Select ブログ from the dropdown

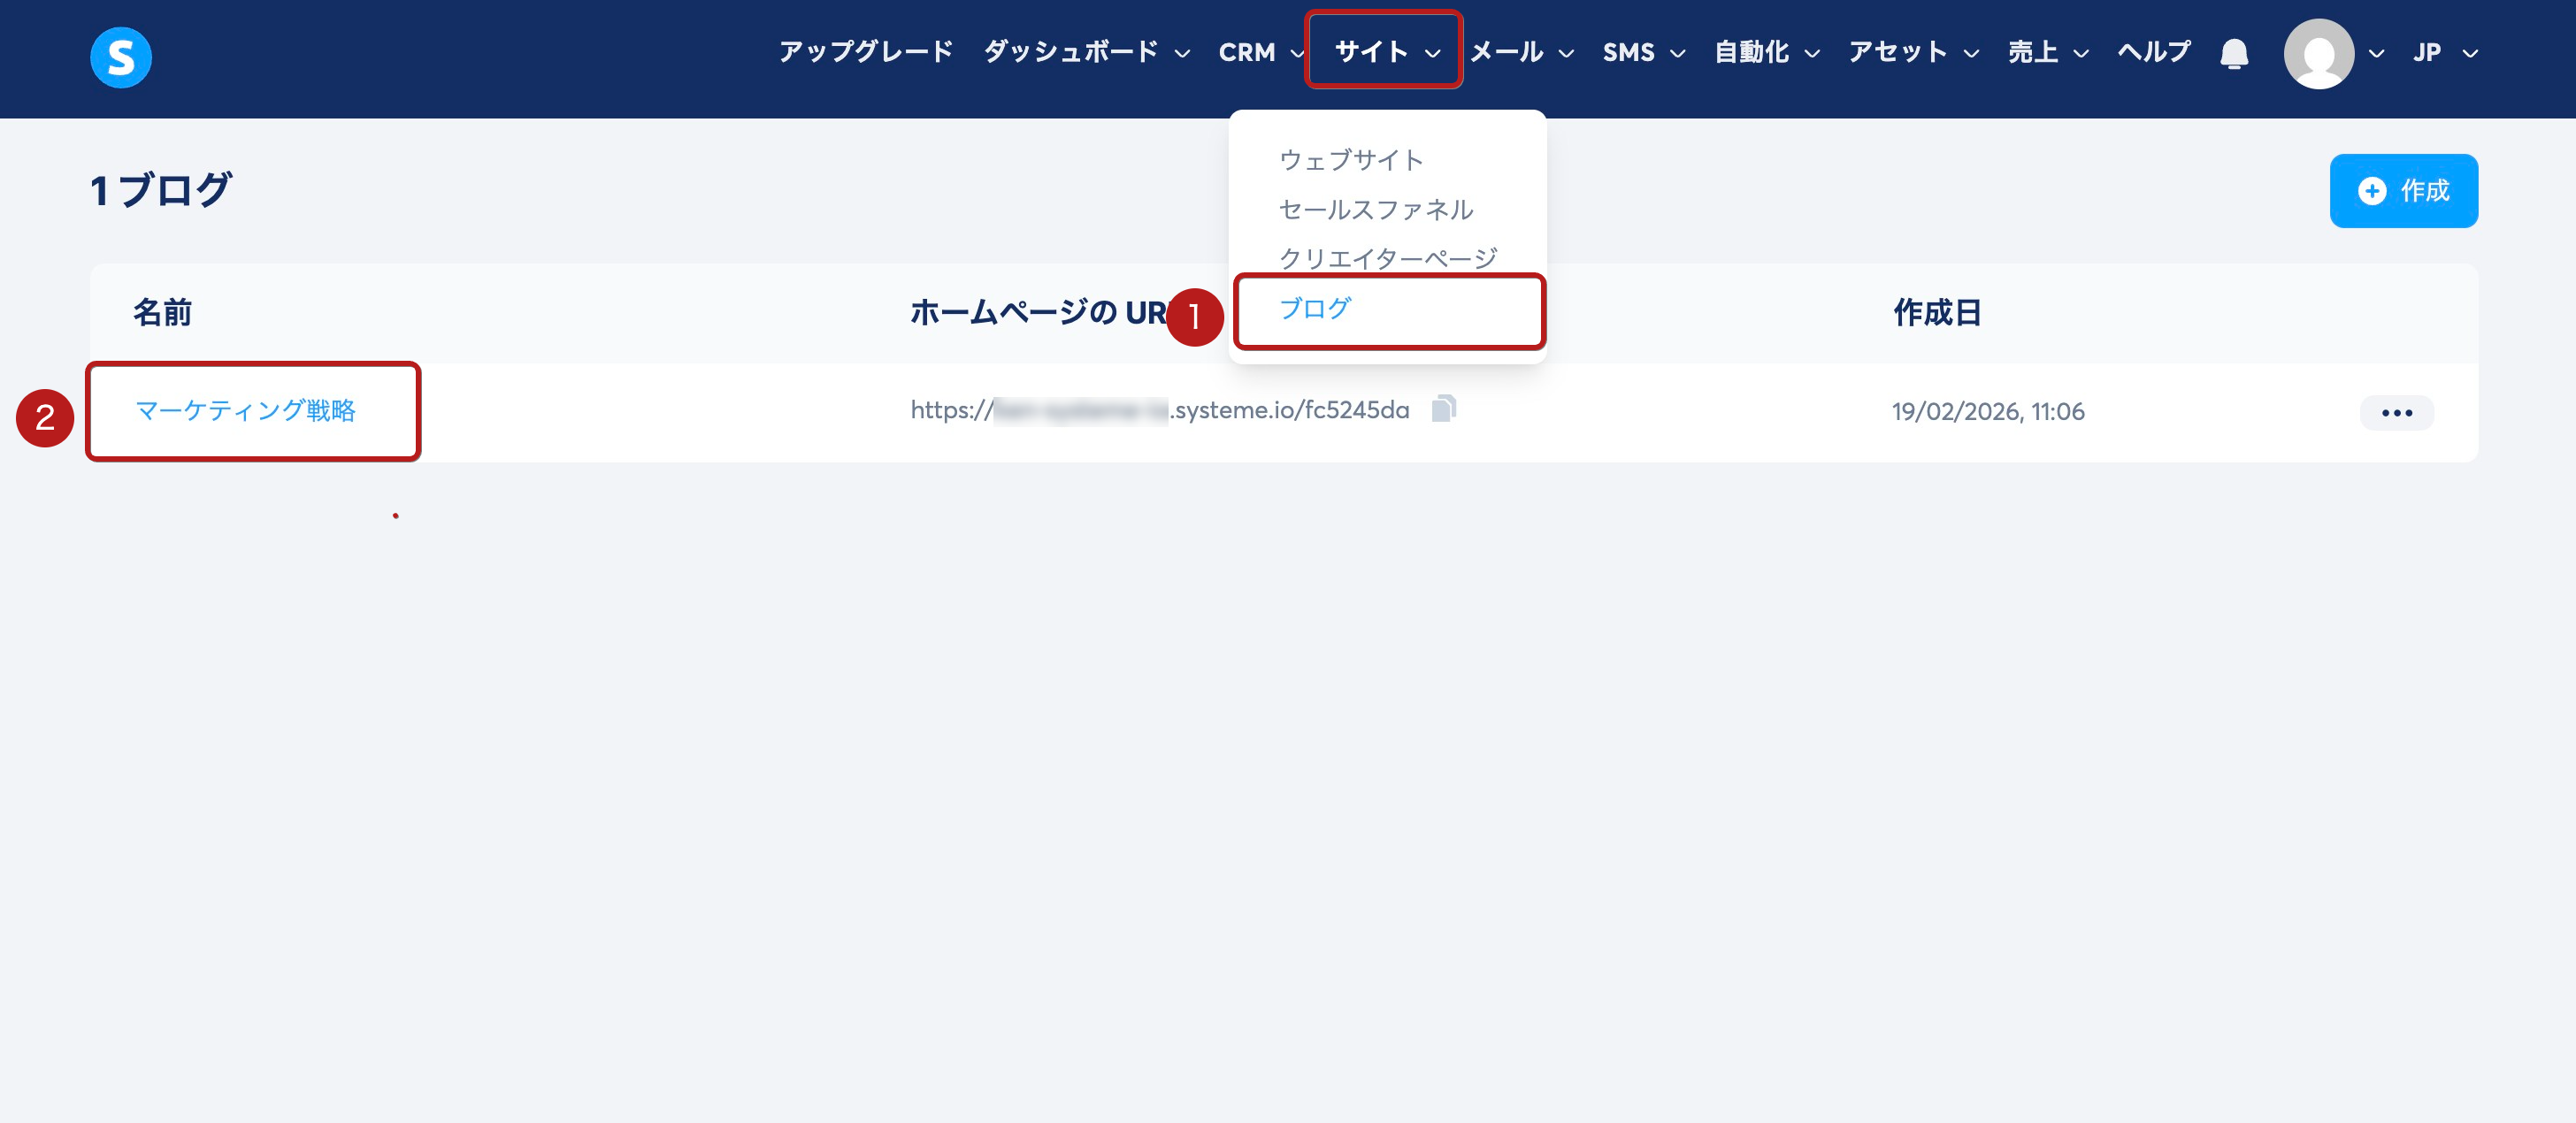[1315, 308]
